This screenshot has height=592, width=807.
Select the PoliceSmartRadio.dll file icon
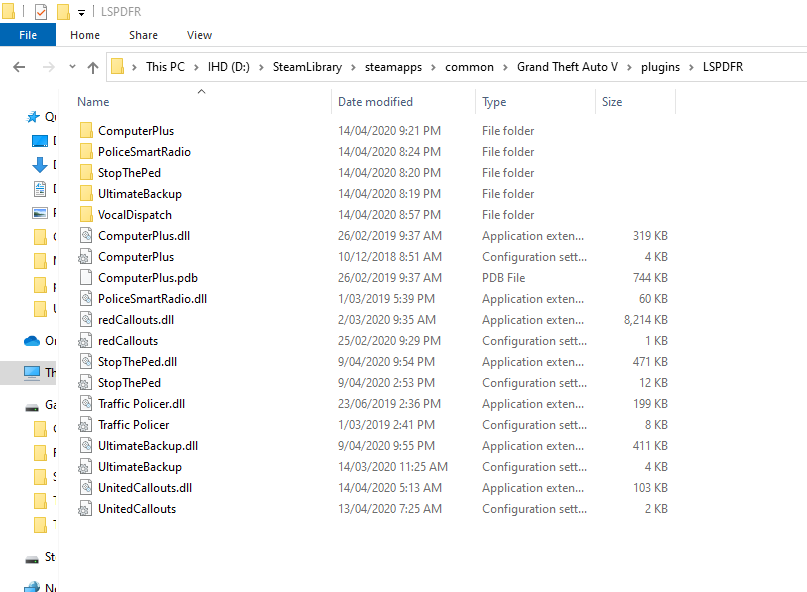click(x=86, y=299)
